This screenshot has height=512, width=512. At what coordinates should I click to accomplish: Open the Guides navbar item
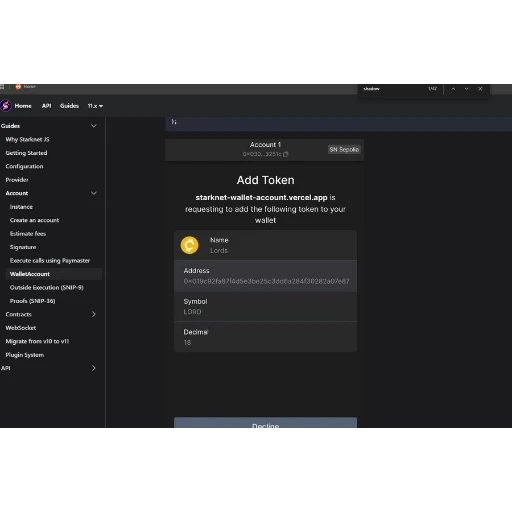[69, 106]
